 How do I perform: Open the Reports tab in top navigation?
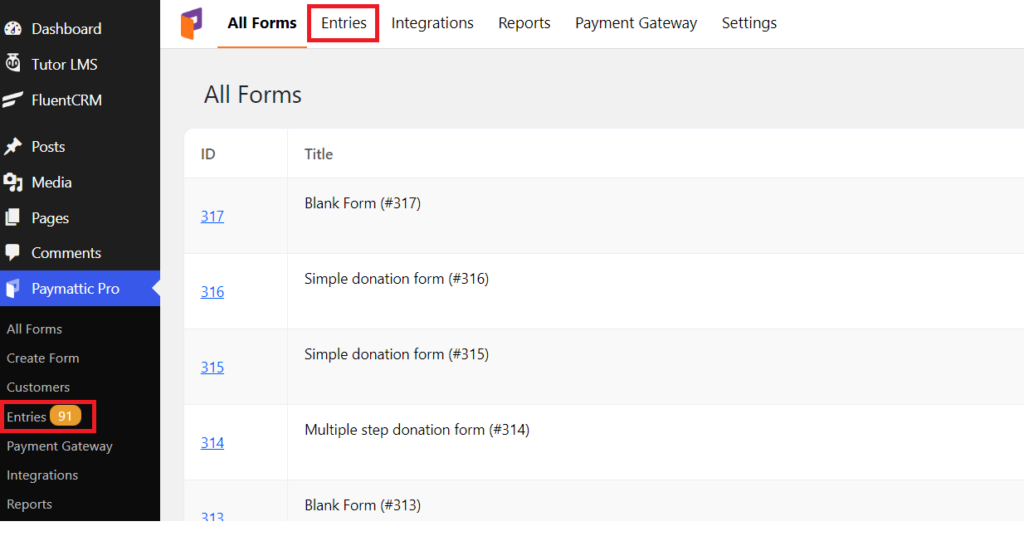coord(524,23)
